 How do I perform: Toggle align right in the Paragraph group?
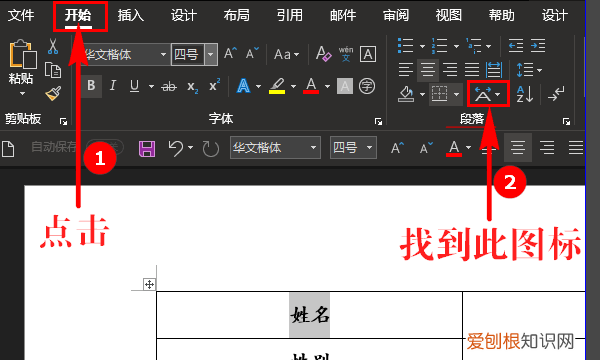[450, 70]
